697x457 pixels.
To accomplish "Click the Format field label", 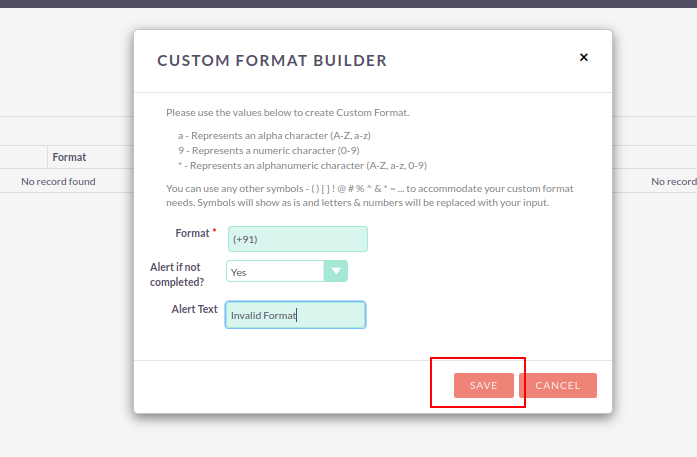I will point(192,233).
